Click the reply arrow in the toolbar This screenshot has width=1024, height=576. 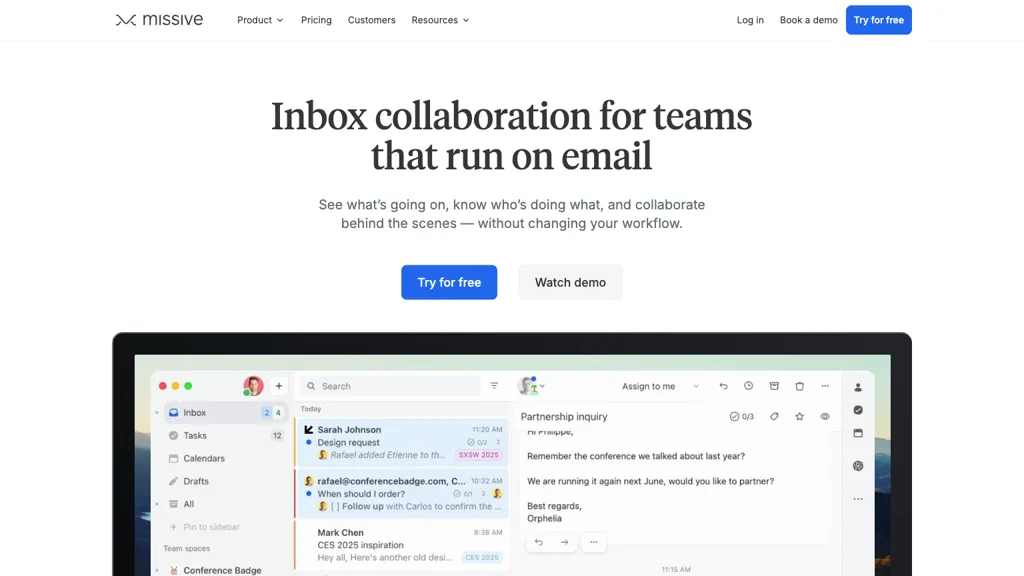pos(723,386)
